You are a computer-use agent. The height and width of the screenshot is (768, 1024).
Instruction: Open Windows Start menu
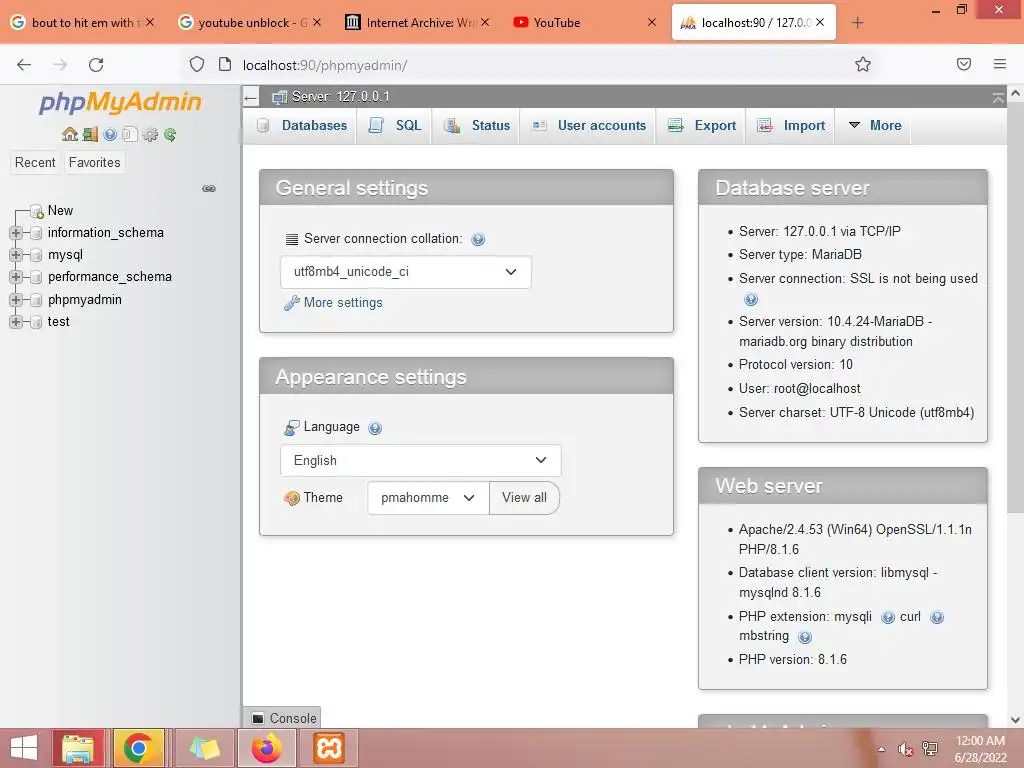24,748
